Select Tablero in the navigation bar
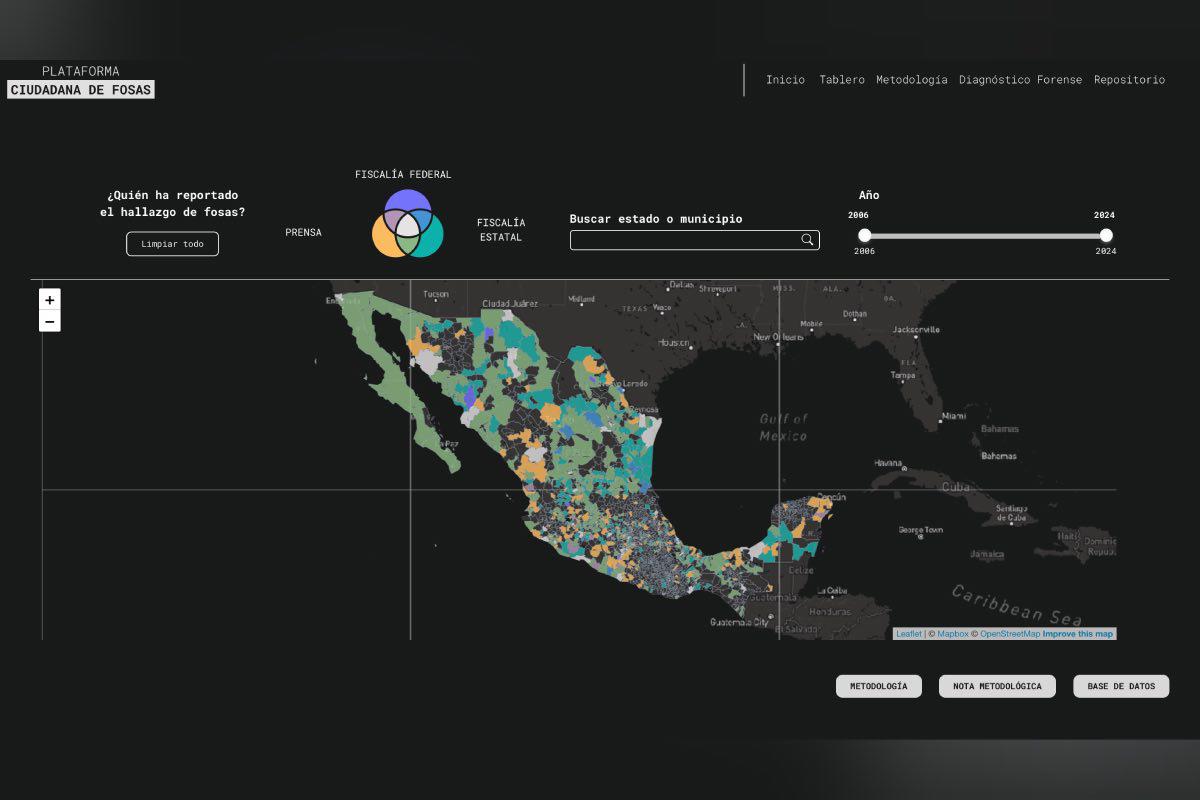The width and height of the screenshot is (1200, 800). 842,79
